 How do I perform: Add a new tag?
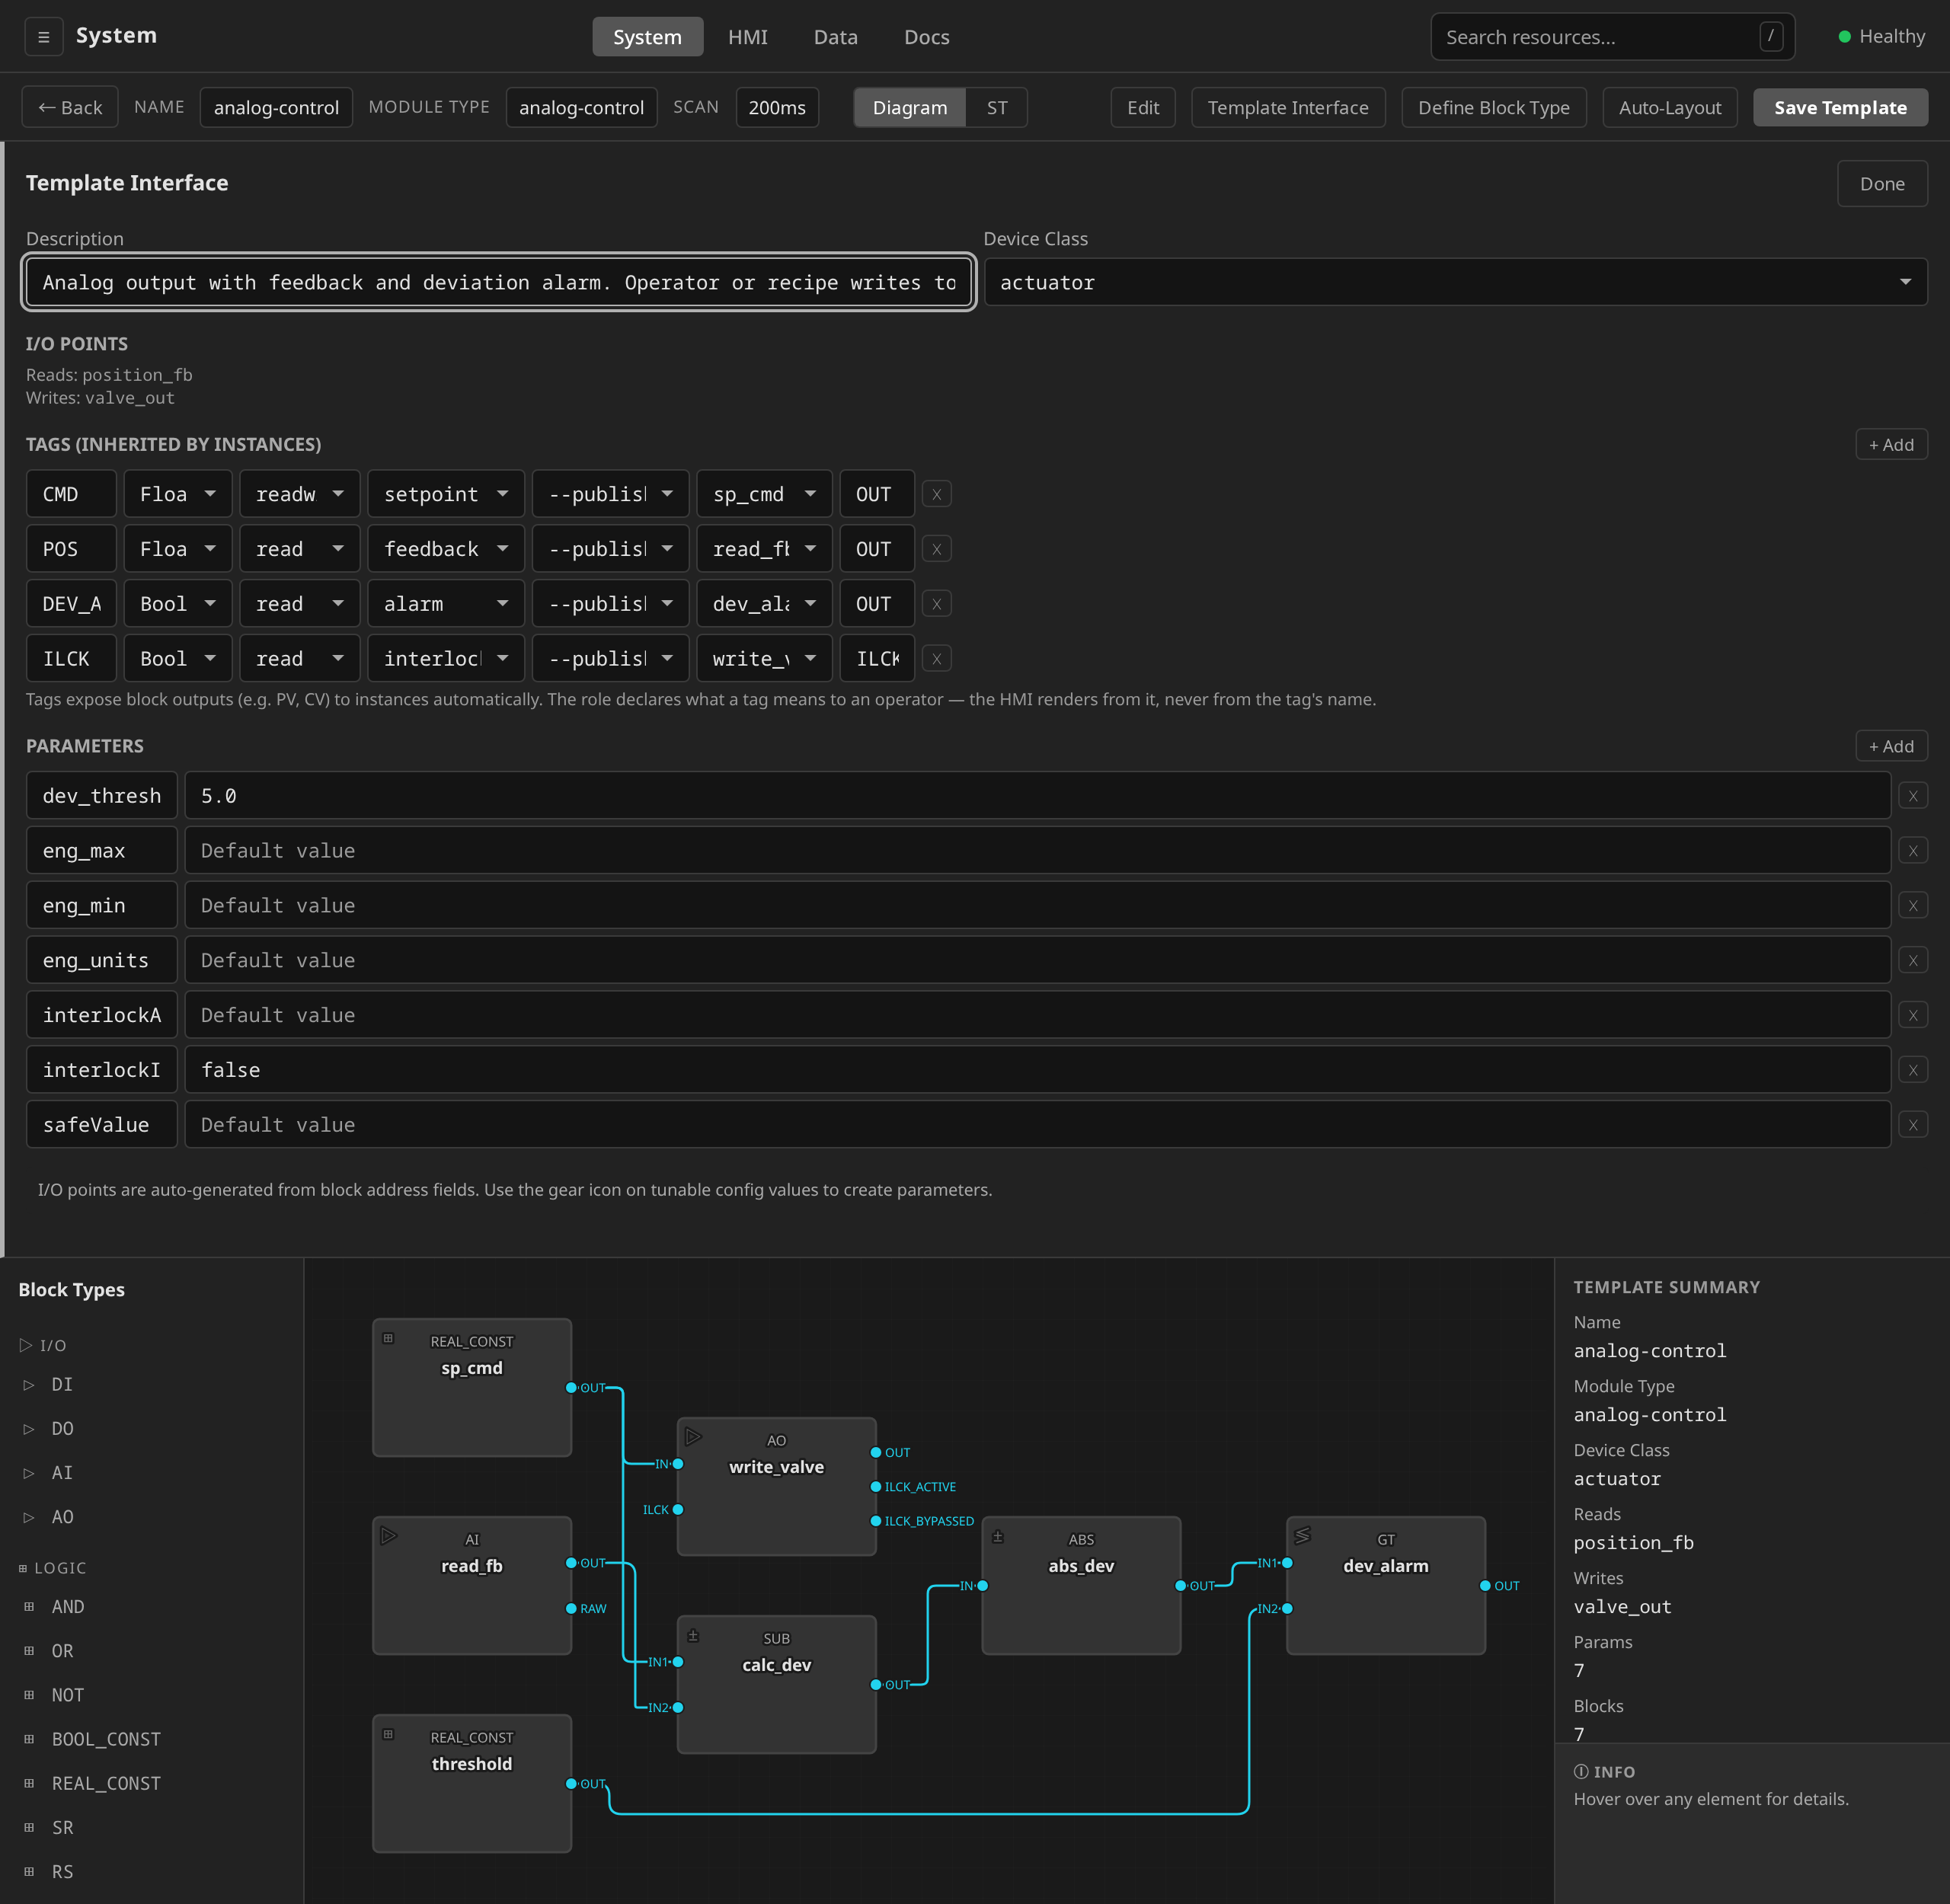tap(1891, 445)
